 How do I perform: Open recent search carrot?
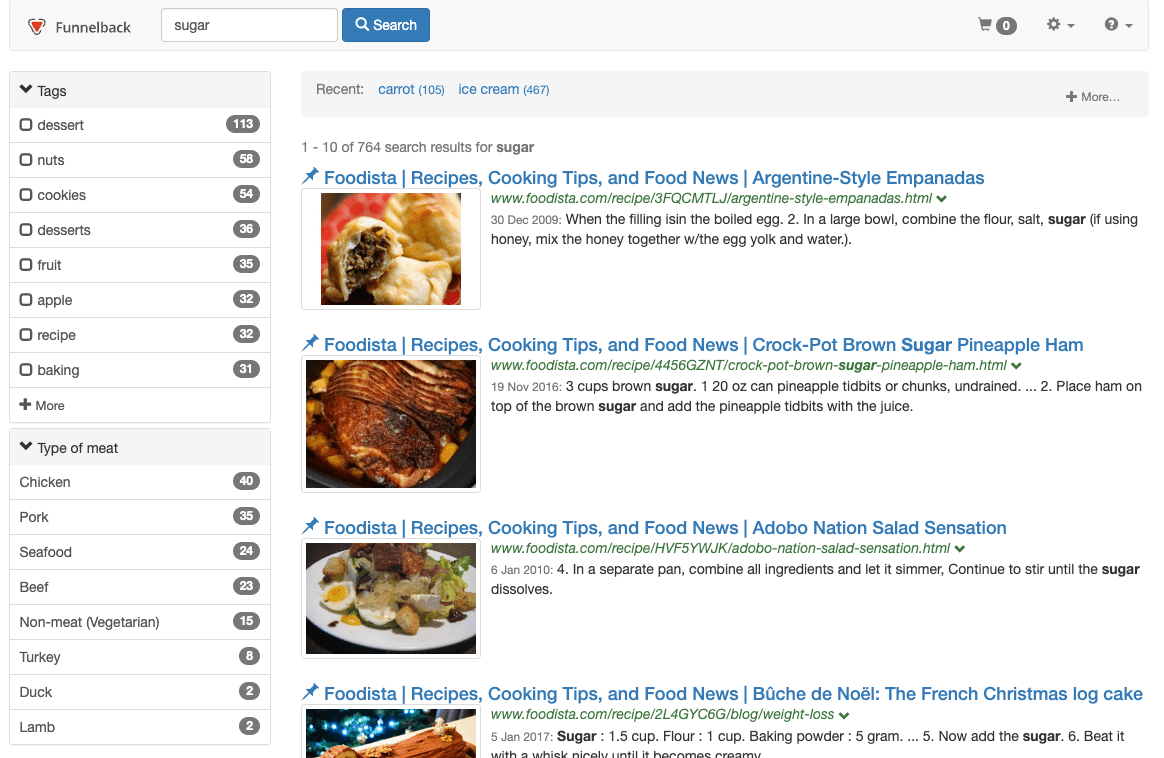pyautogui.click(x=396, y=90)
